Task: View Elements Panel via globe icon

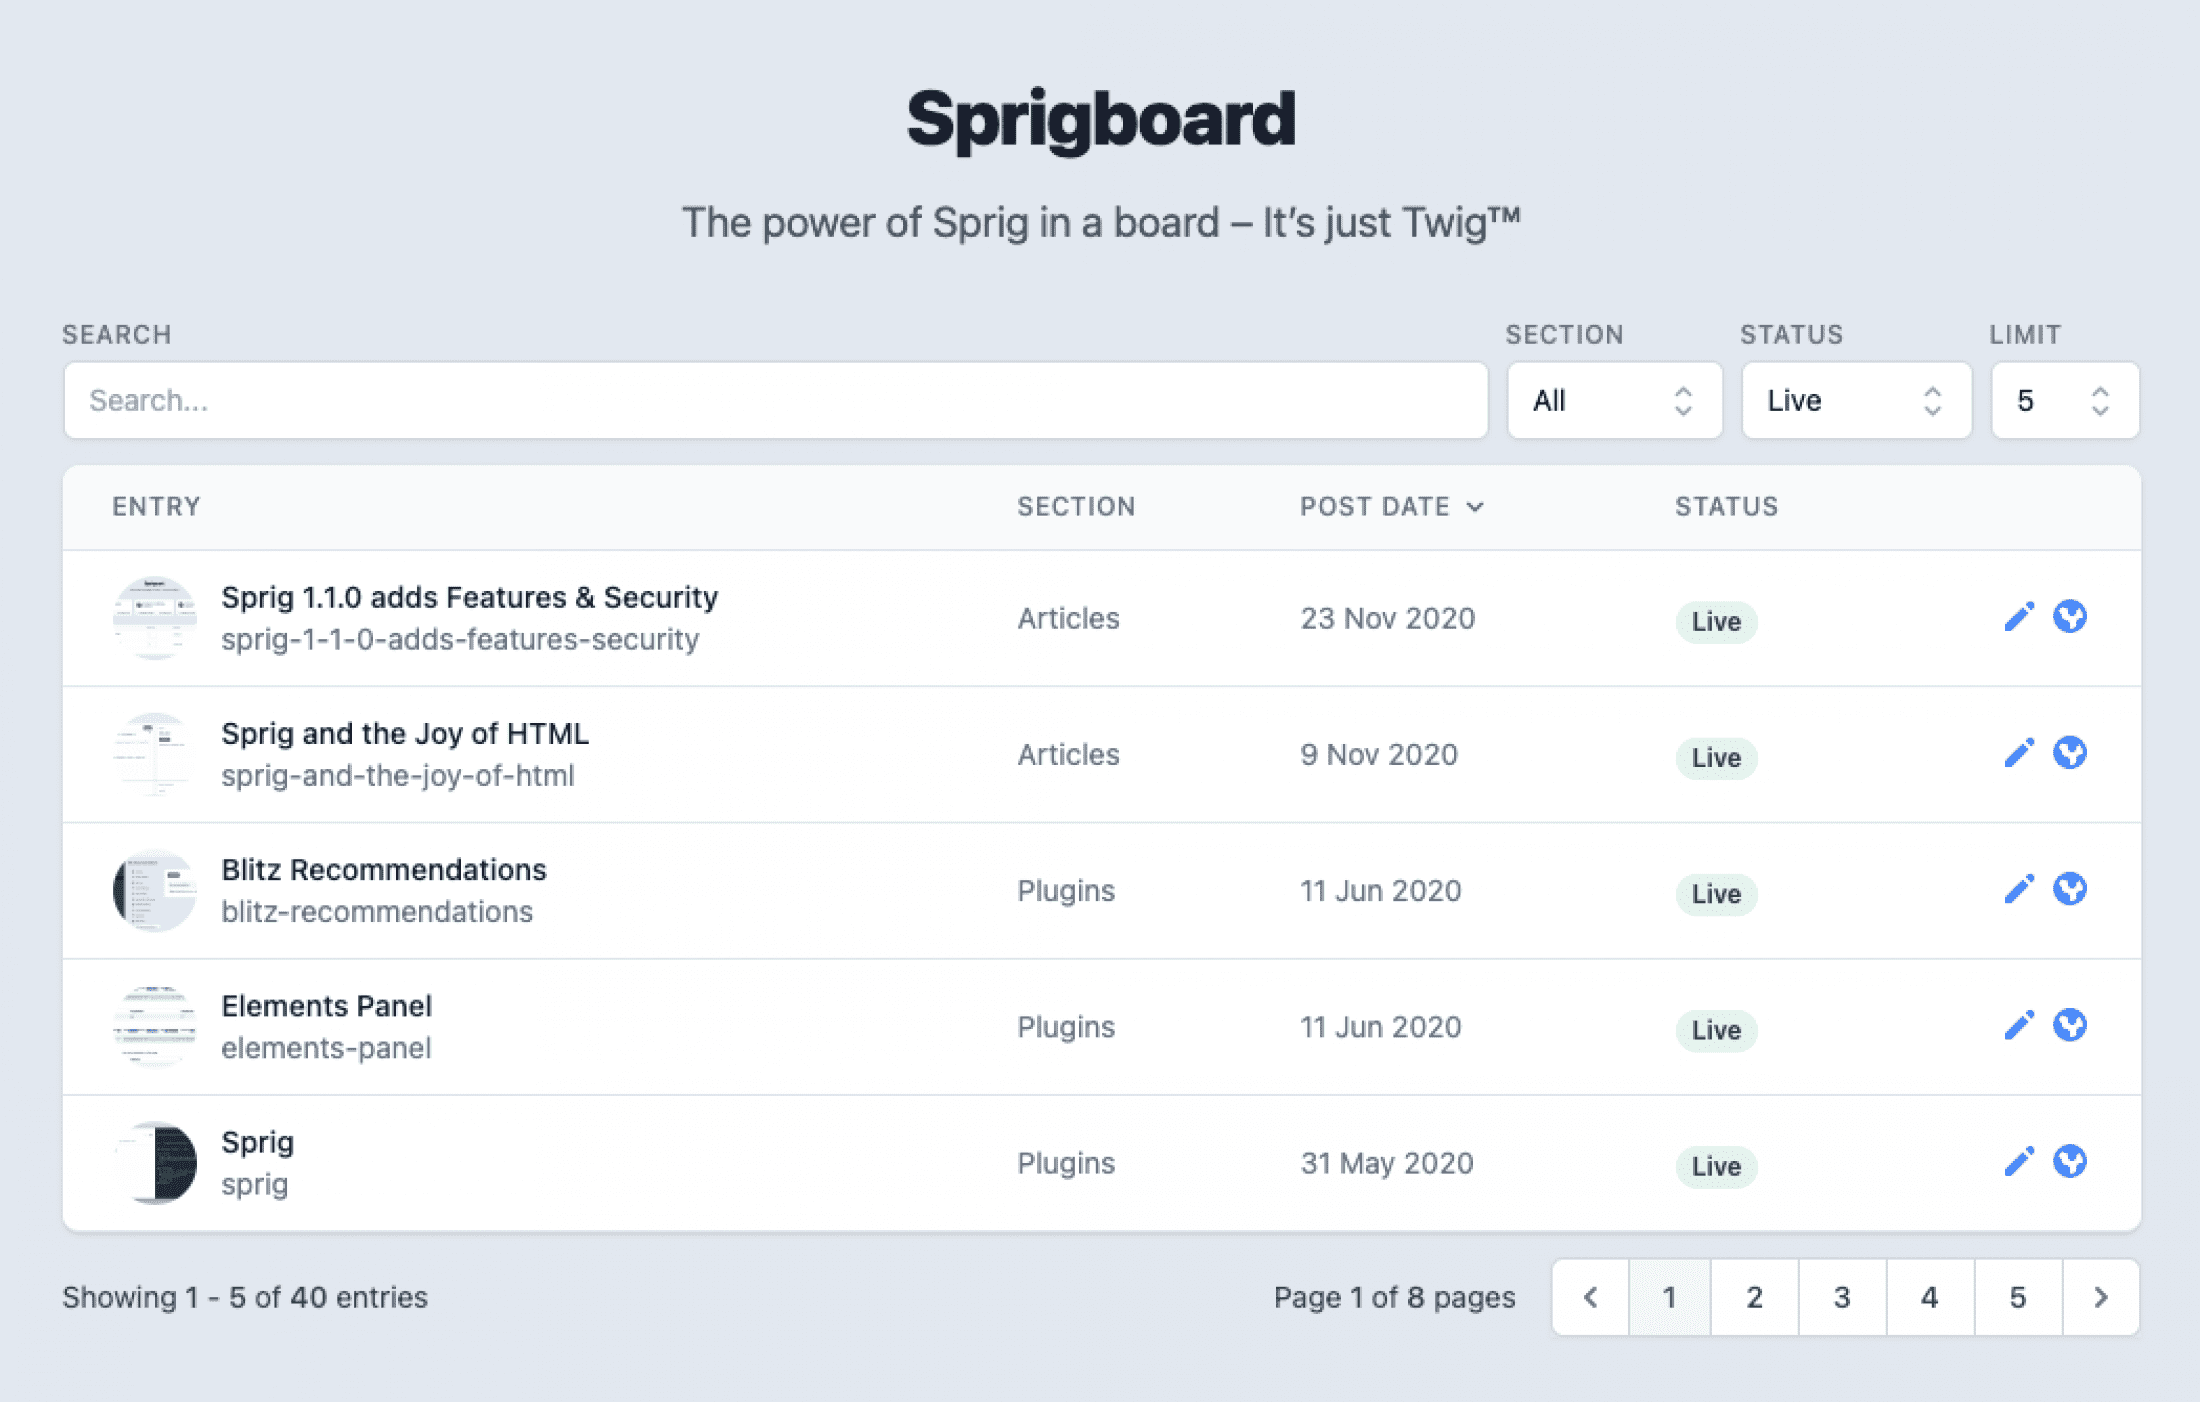Action: 2070,1025
